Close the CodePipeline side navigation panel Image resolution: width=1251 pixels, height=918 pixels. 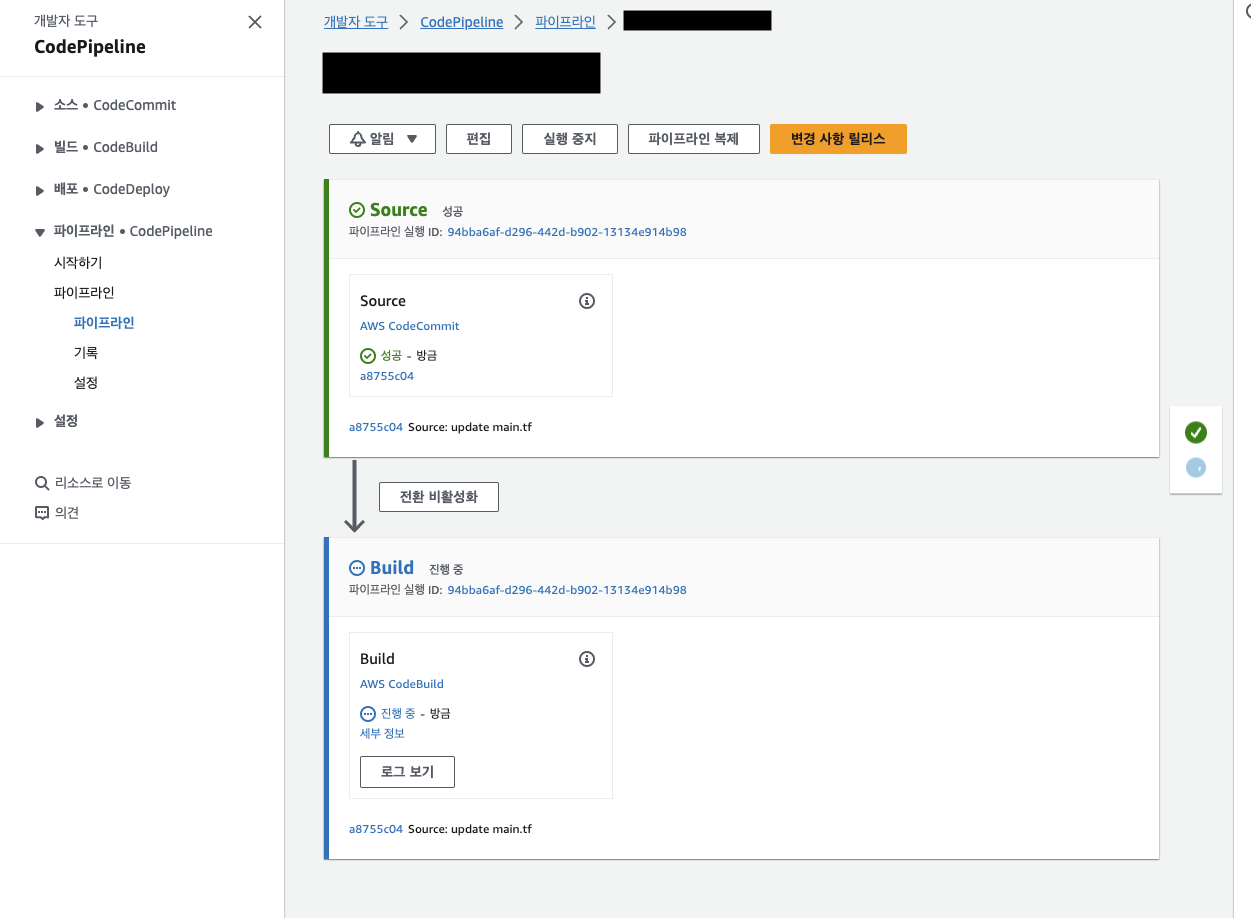pyautogui.click(x=255, y=22)
